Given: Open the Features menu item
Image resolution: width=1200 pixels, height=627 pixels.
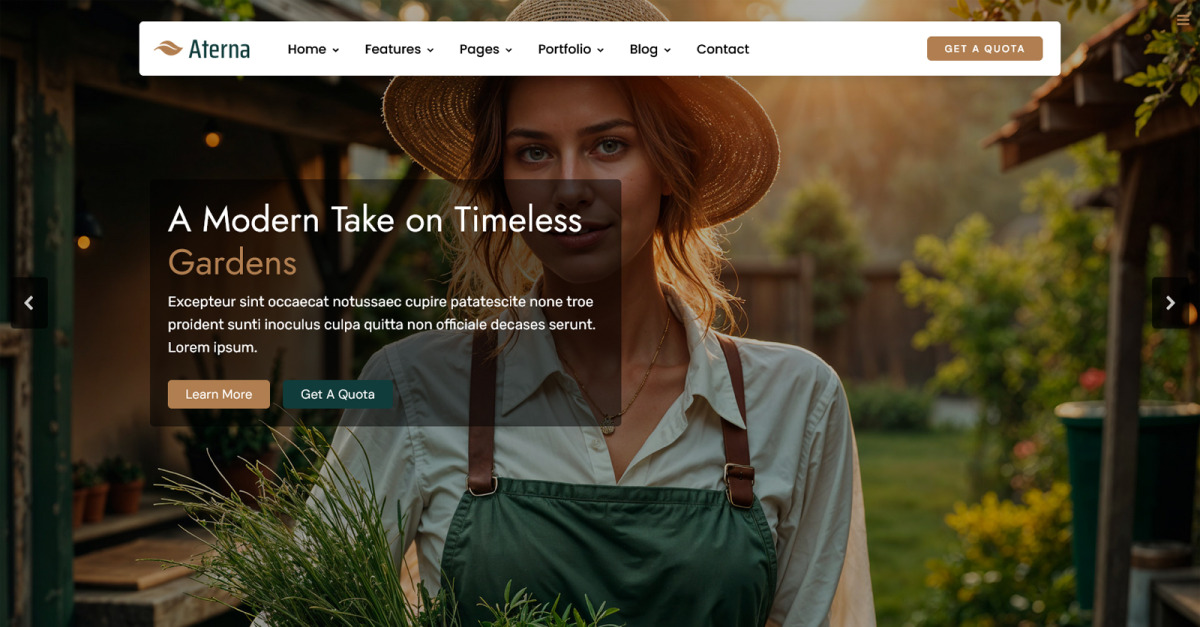Looking at the screenshot, I should 392,49.
